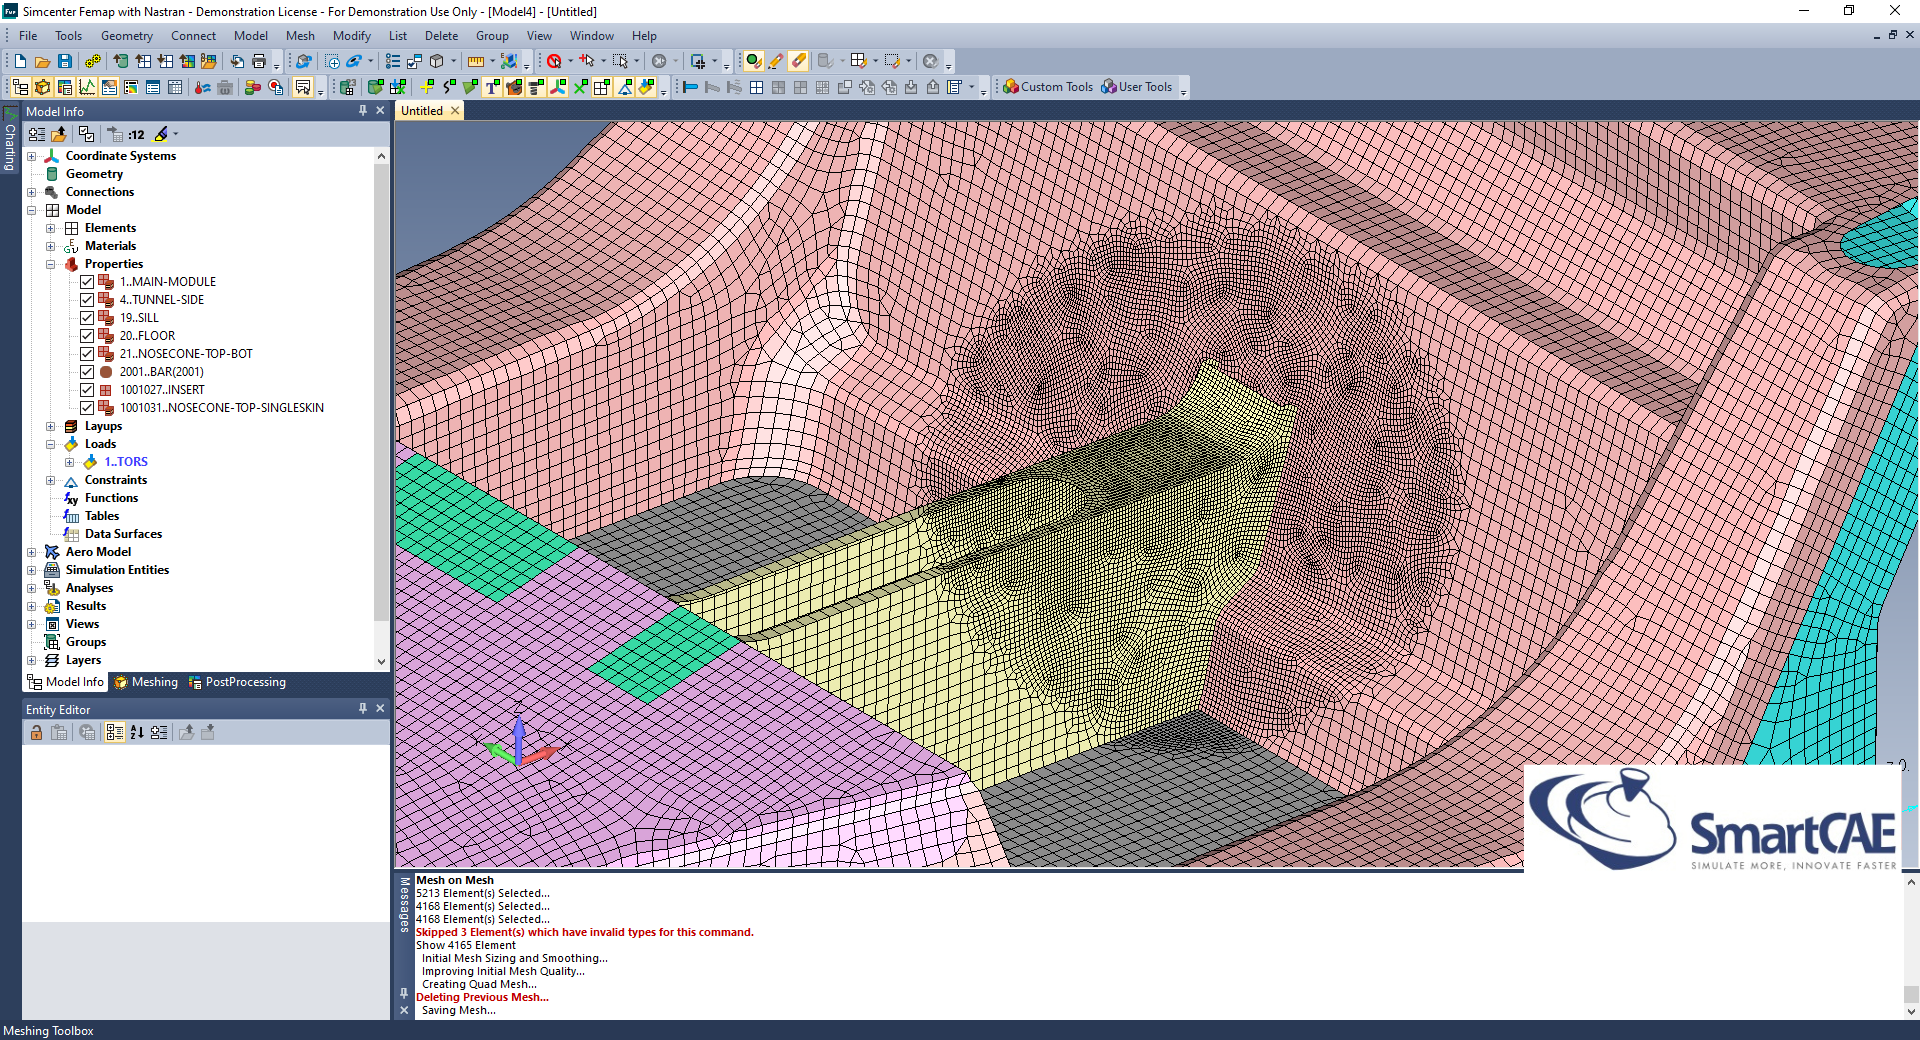Expand the Constraints tree node
The height and width of the screenshot is (1040, 1920).
(x=51, y=480)
